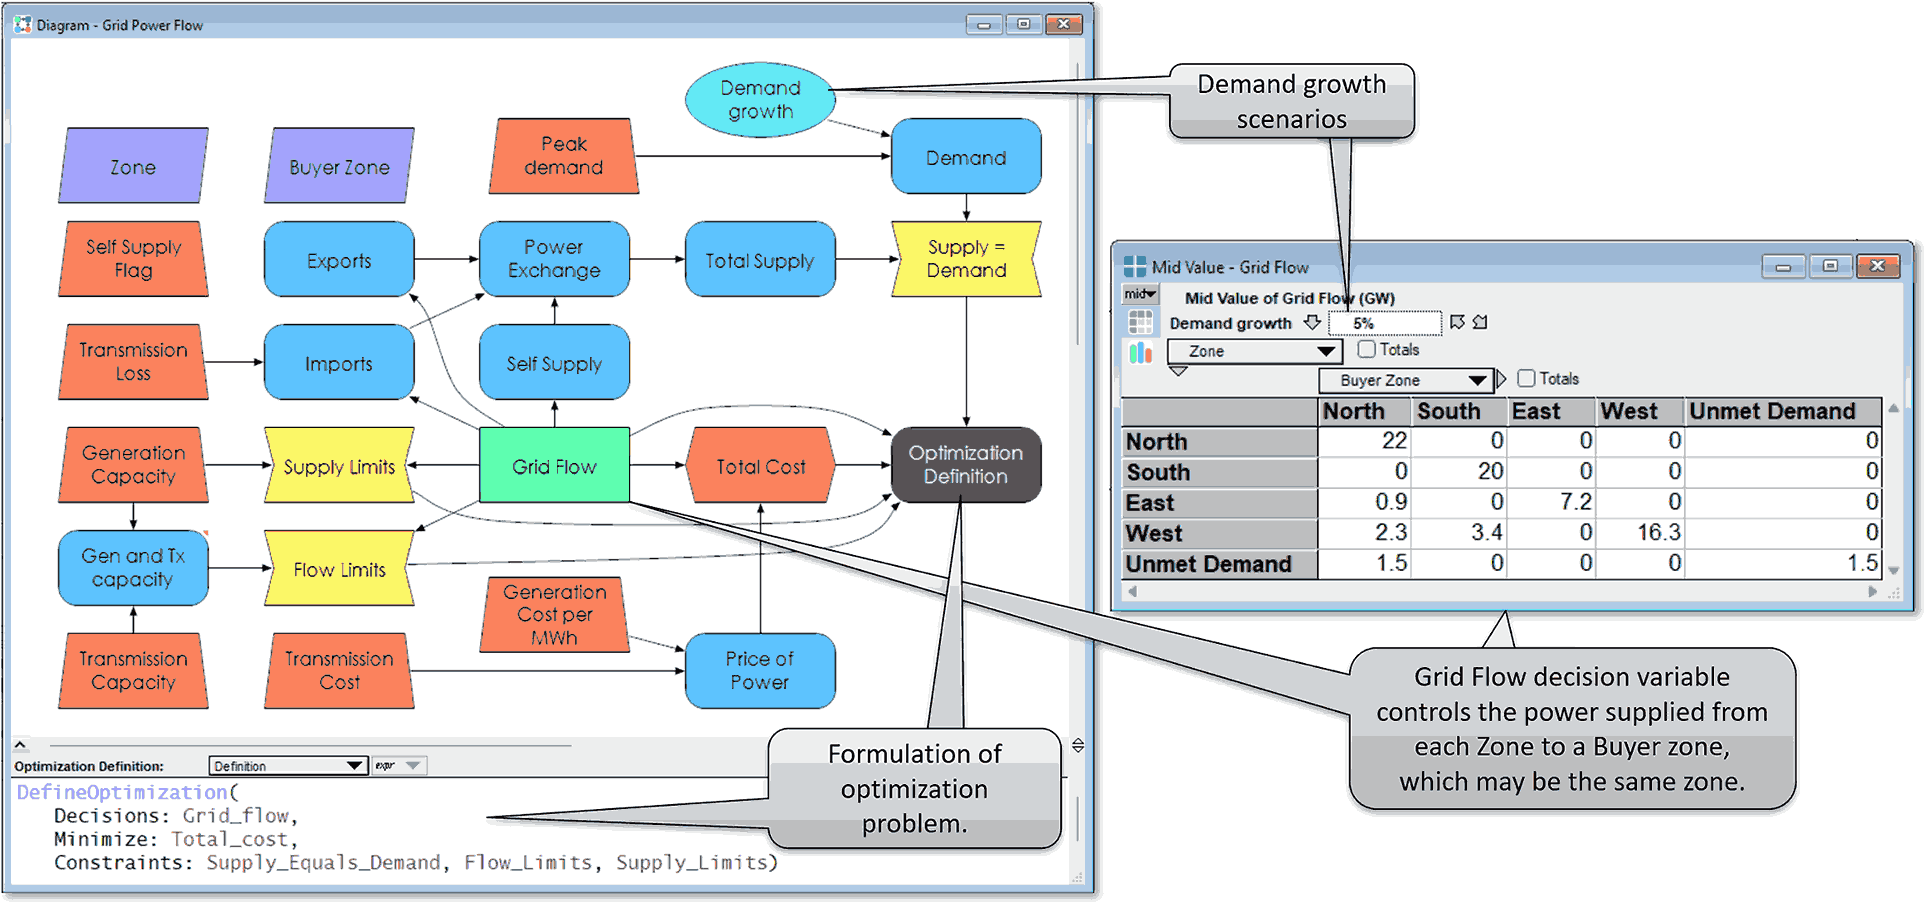The image size is (1924, 902).
Task: Click the cell with value 16.3
Action: pos(1639,532)
